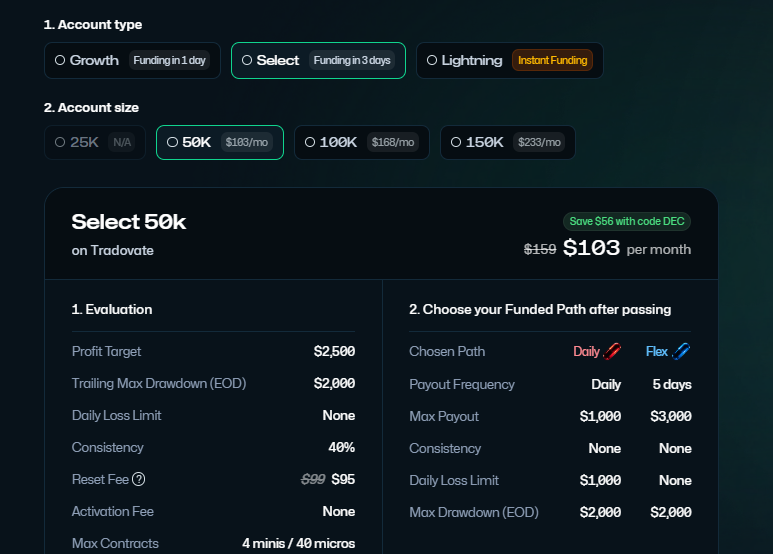
Task: Choose the Select account type option
Action: point(277,60)
